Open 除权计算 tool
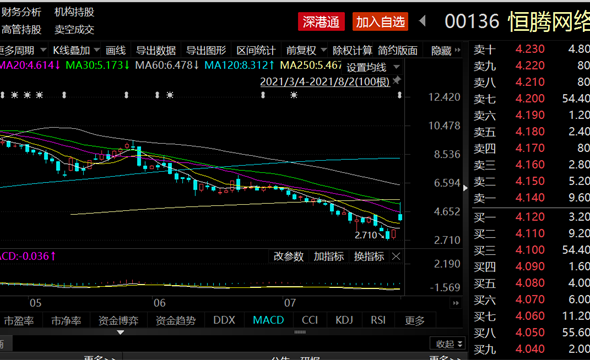The width and height of the screenshot is (590, 360). click(353, 50)
